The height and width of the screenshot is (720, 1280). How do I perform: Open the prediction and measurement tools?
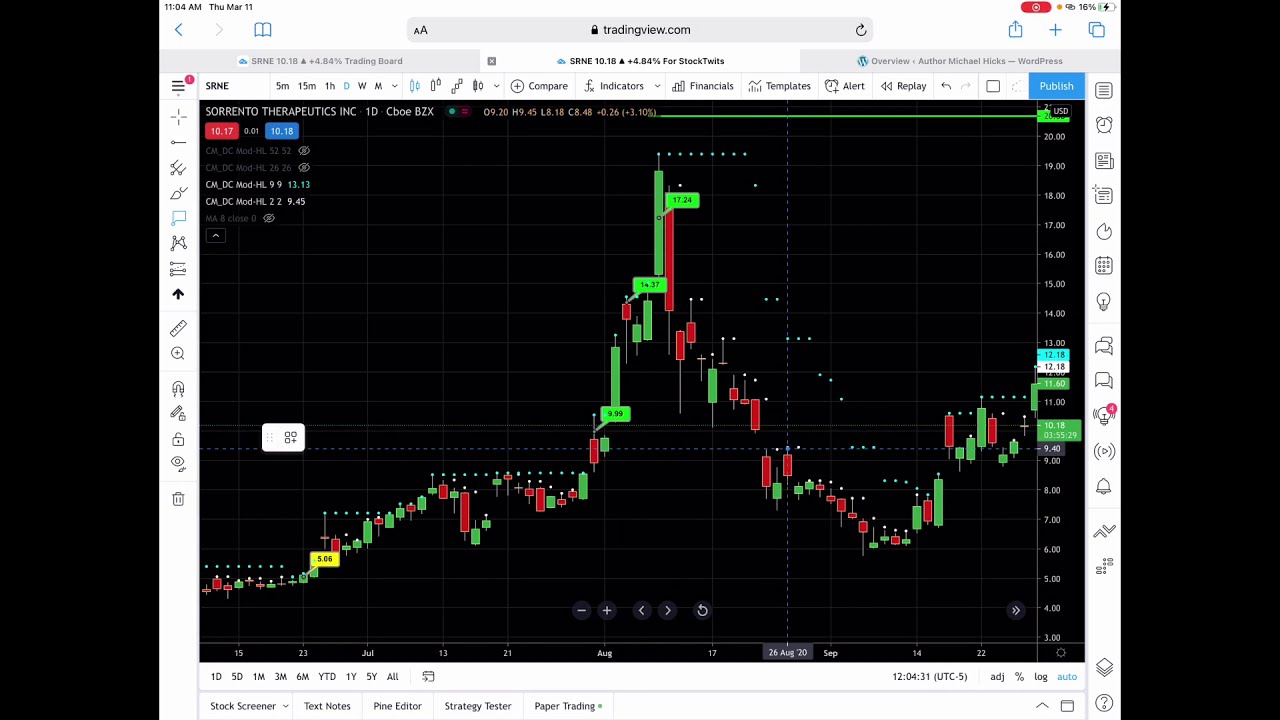click(178, 268)
